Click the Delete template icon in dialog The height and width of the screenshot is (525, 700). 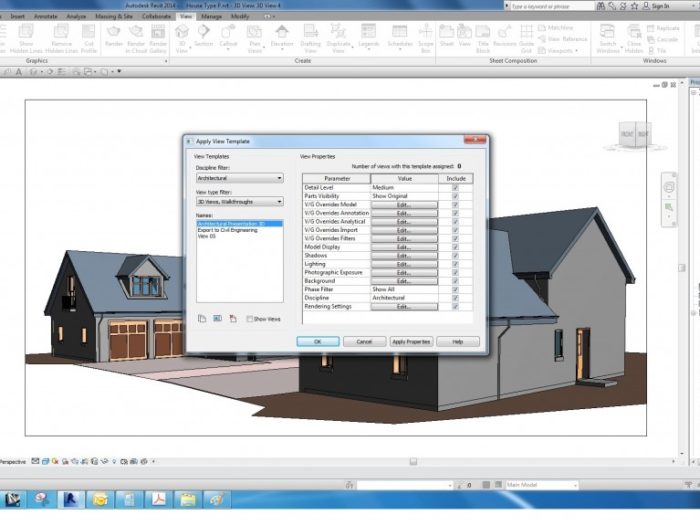pos(233,318)
